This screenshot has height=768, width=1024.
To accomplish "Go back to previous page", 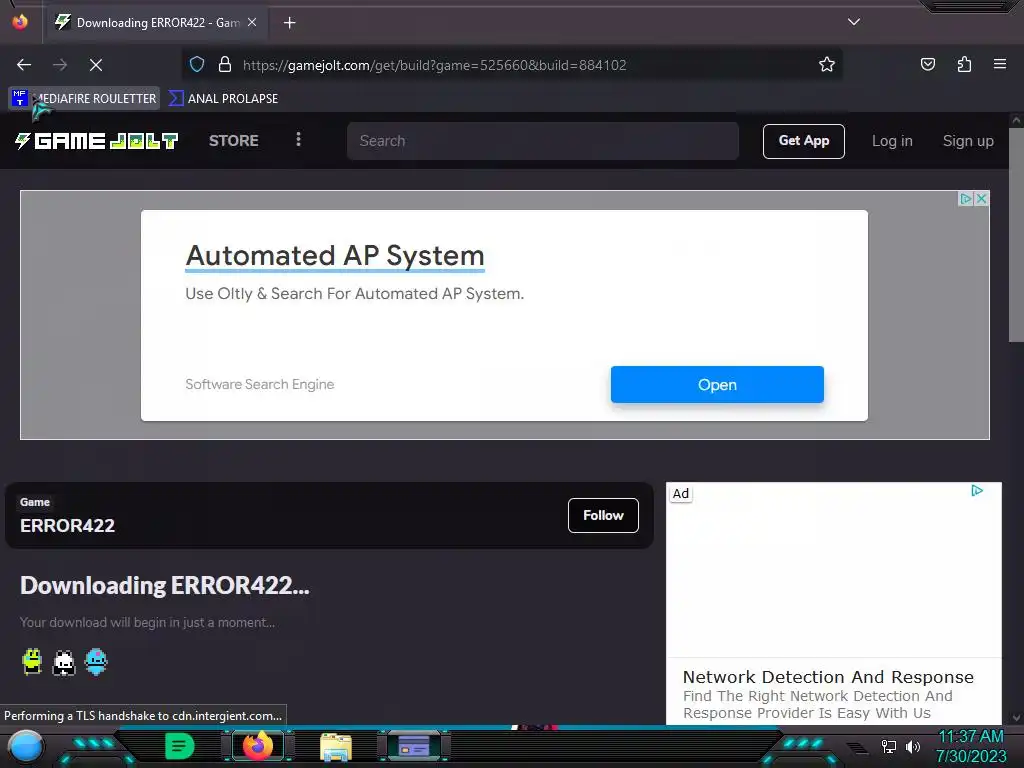I will coord(24,65).
